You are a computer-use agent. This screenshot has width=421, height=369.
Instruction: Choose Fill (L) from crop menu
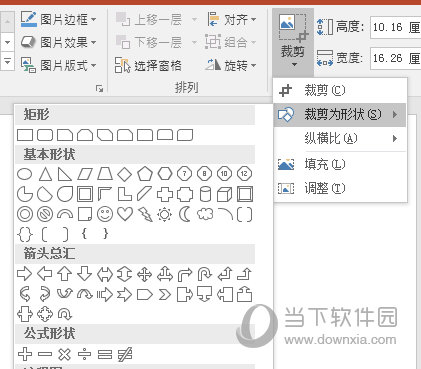pos(340,164)
